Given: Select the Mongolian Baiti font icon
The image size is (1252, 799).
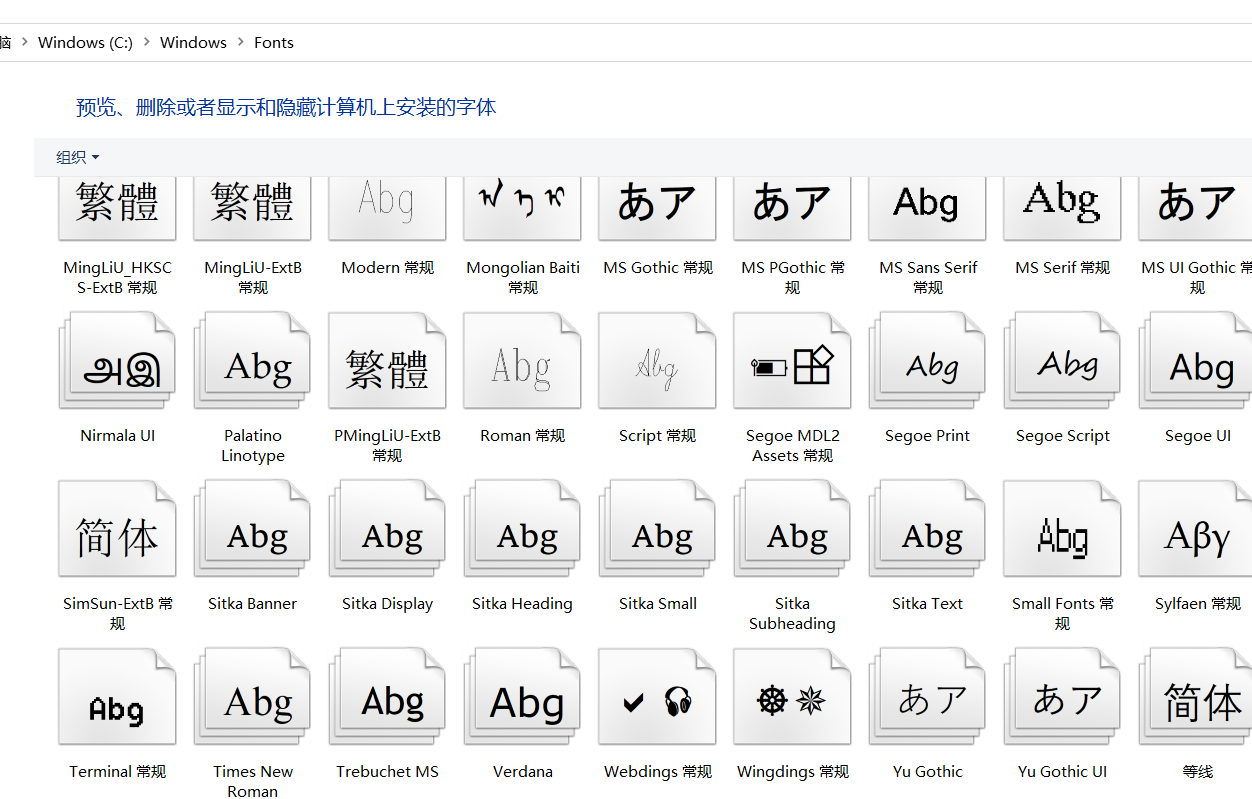Looking at the screenshot, I should [x=522, y=208].
